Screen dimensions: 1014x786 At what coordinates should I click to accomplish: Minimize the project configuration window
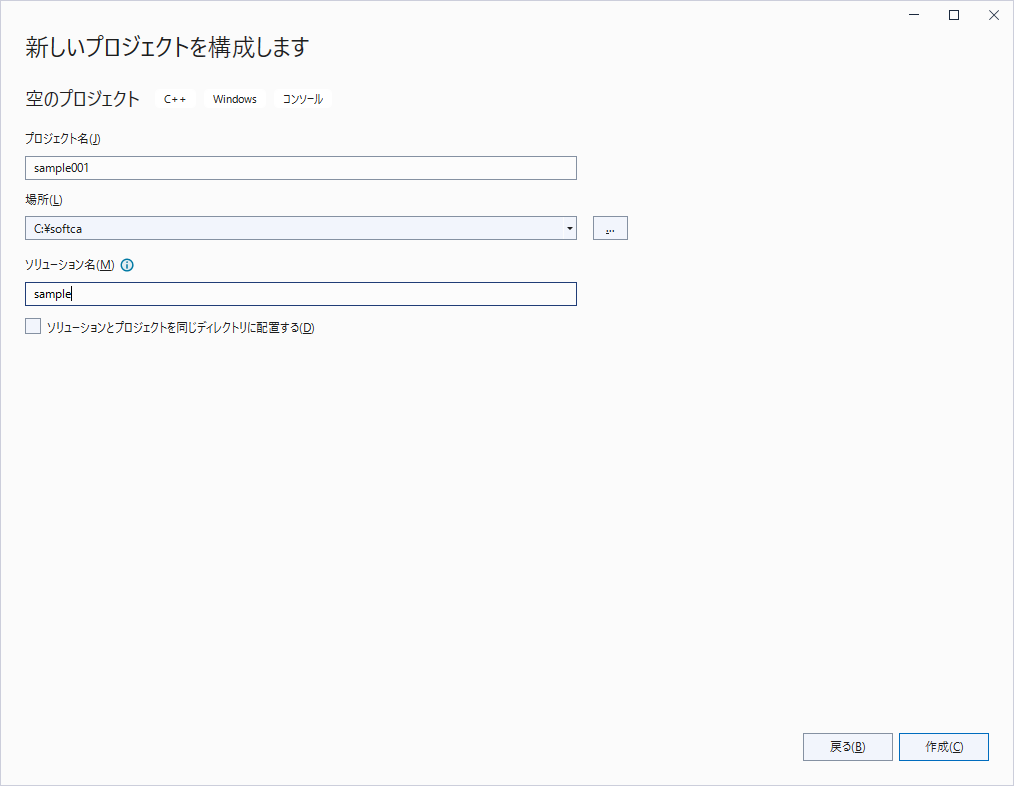(914, 15)
